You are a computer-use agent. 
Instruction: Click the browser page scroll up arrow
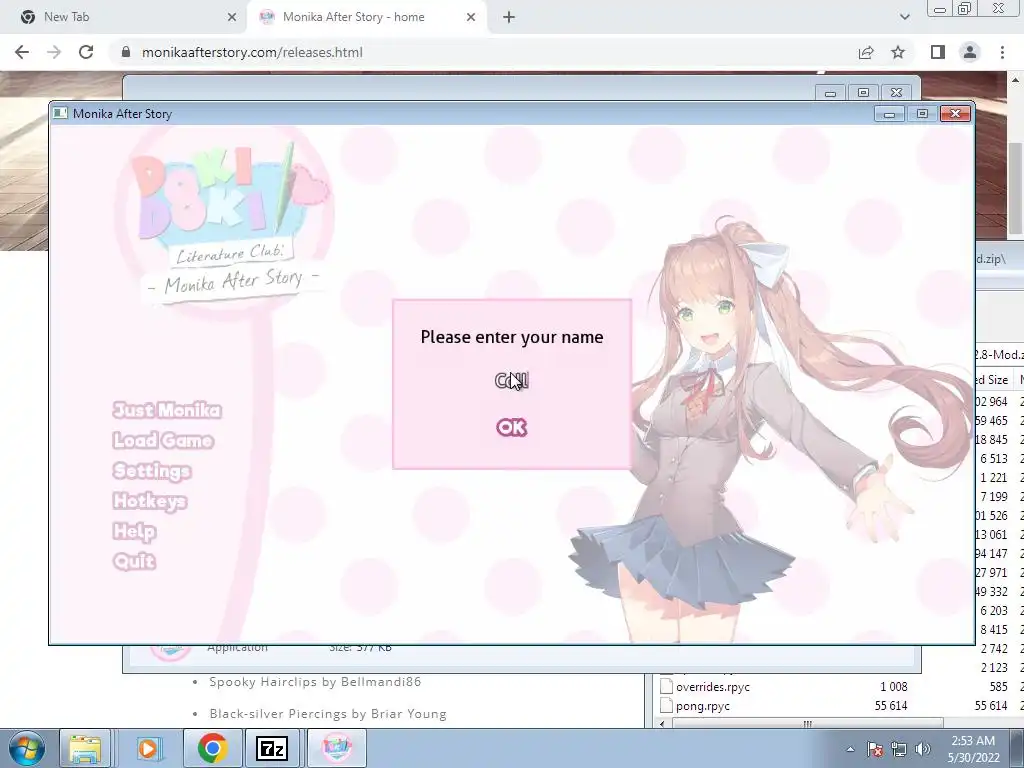click(1015, 80)
